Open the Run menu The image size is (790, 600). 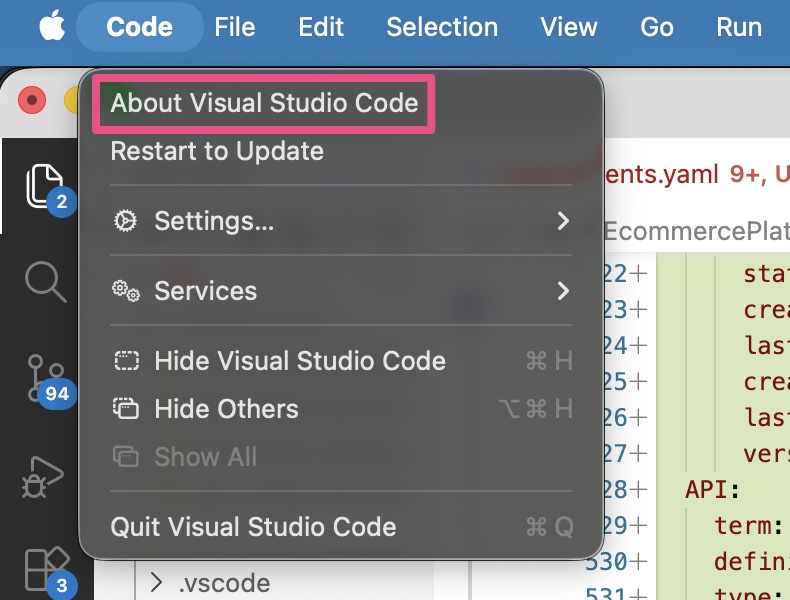(739, 27)
